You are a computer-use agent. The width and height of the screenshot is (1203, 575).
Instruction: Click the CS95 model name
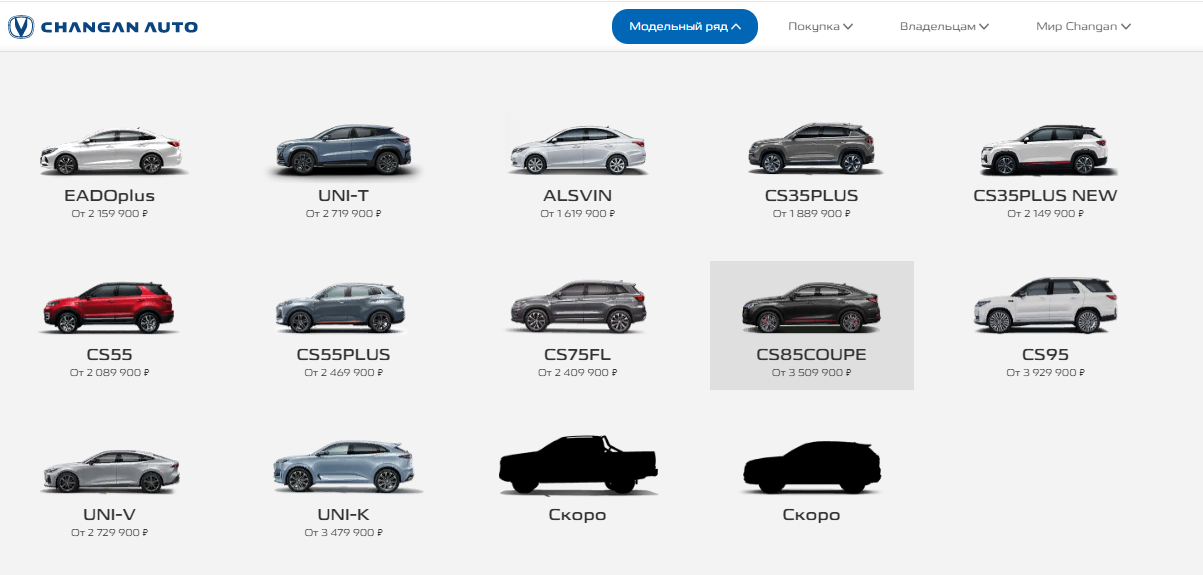[1045, 355]
